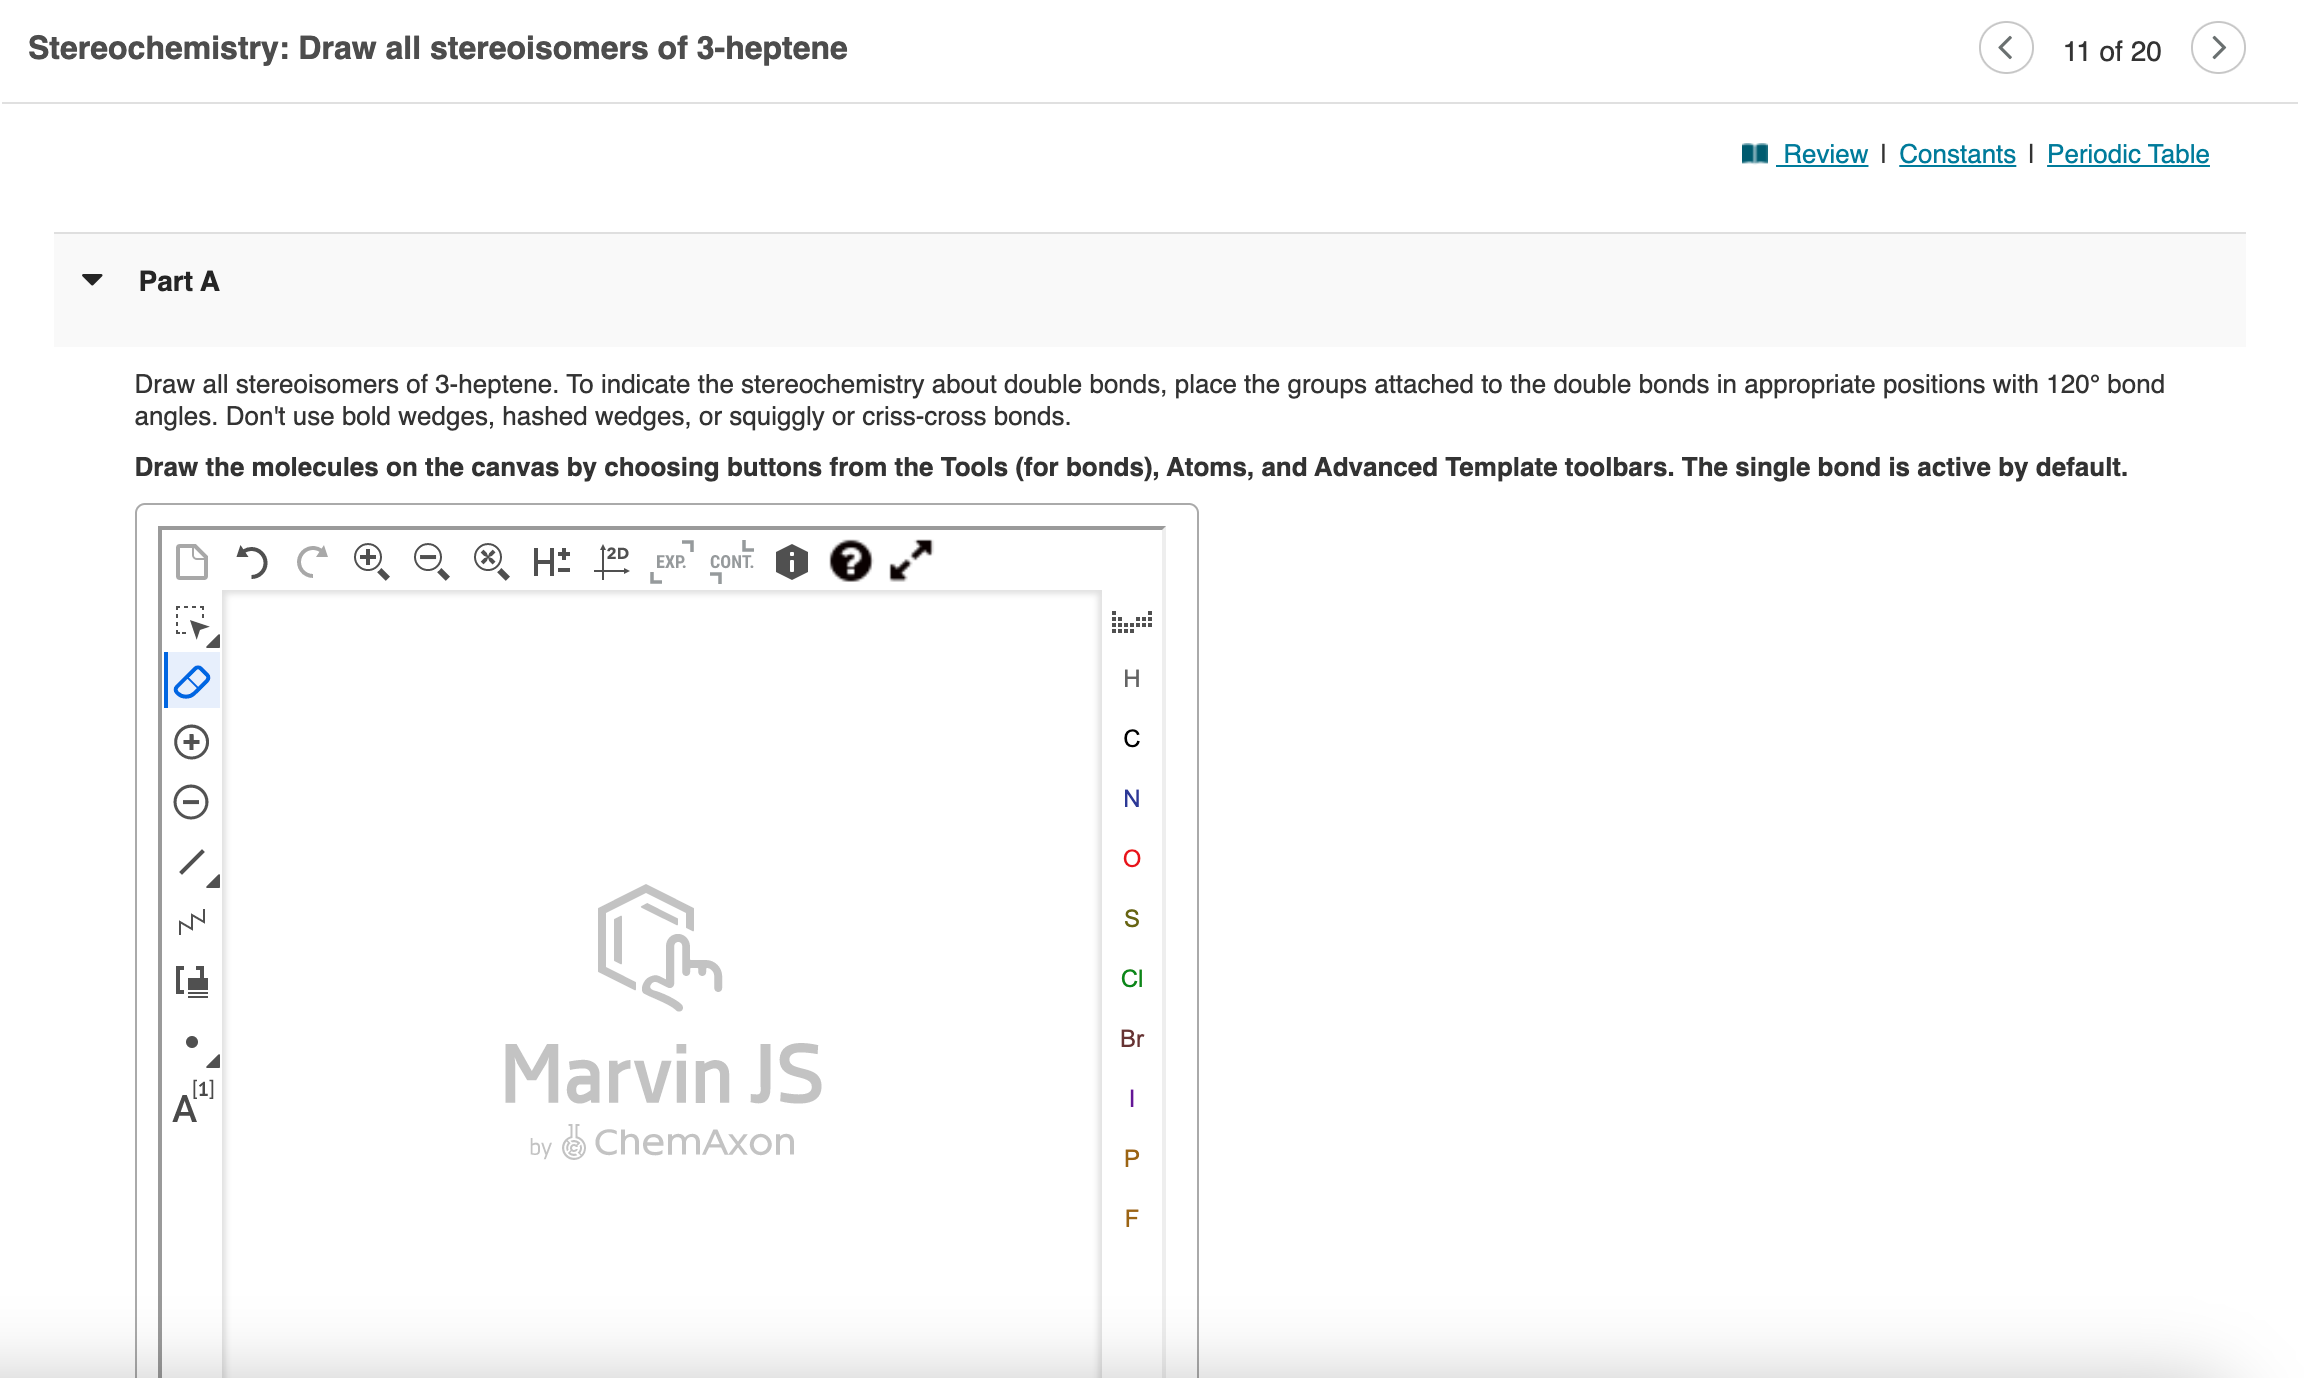This screenshot has height=1378, width=2304.
Task: Collapse the Part A section triangle
Action: coord(92,280)
